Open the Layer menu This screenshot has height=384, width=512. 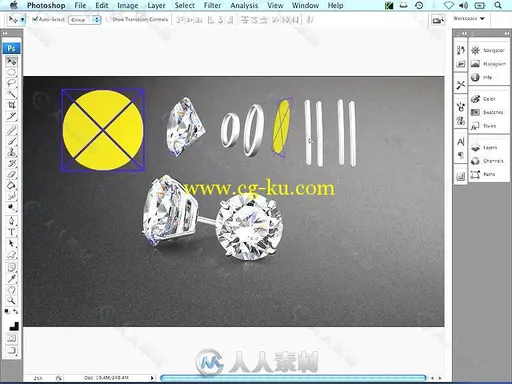[x=156, y=5]
